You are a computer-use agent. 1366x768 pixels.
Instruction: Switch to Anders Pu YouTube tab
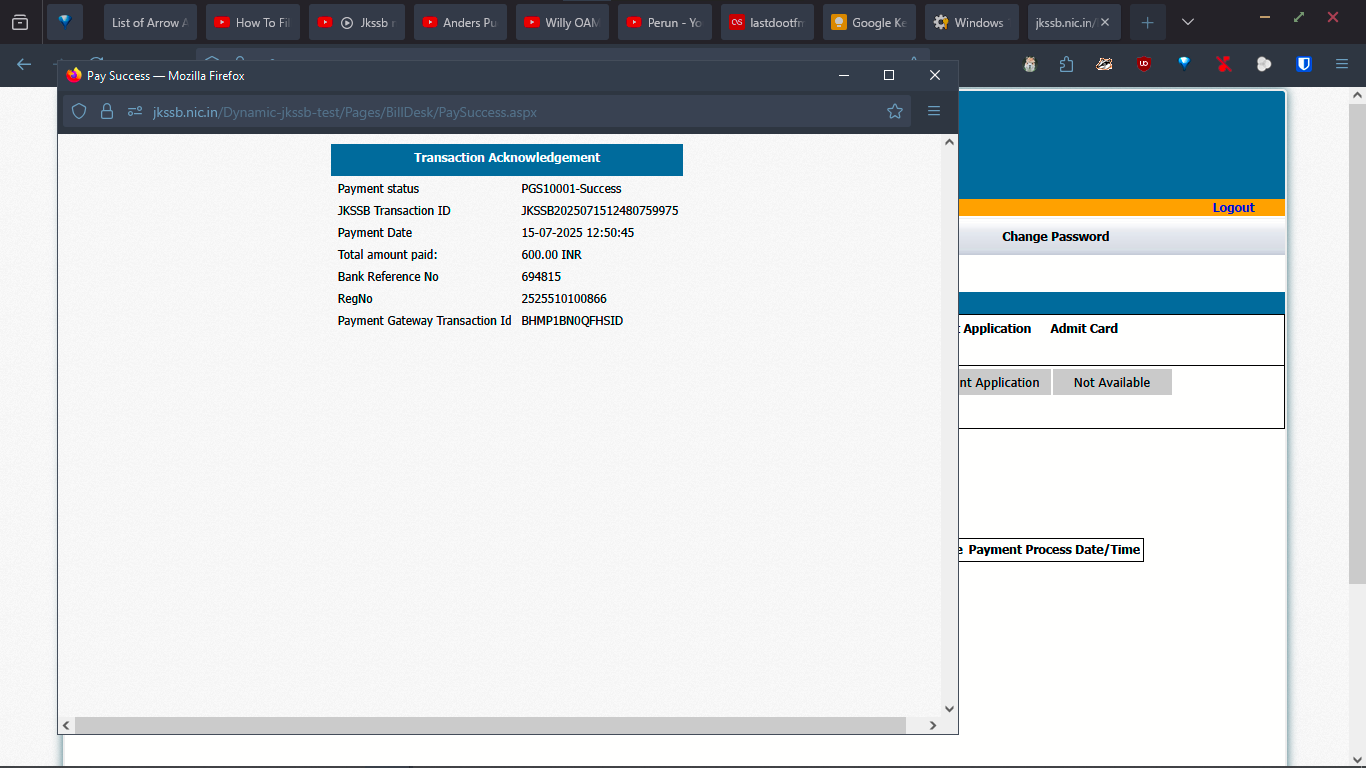[x=460, y=22]
